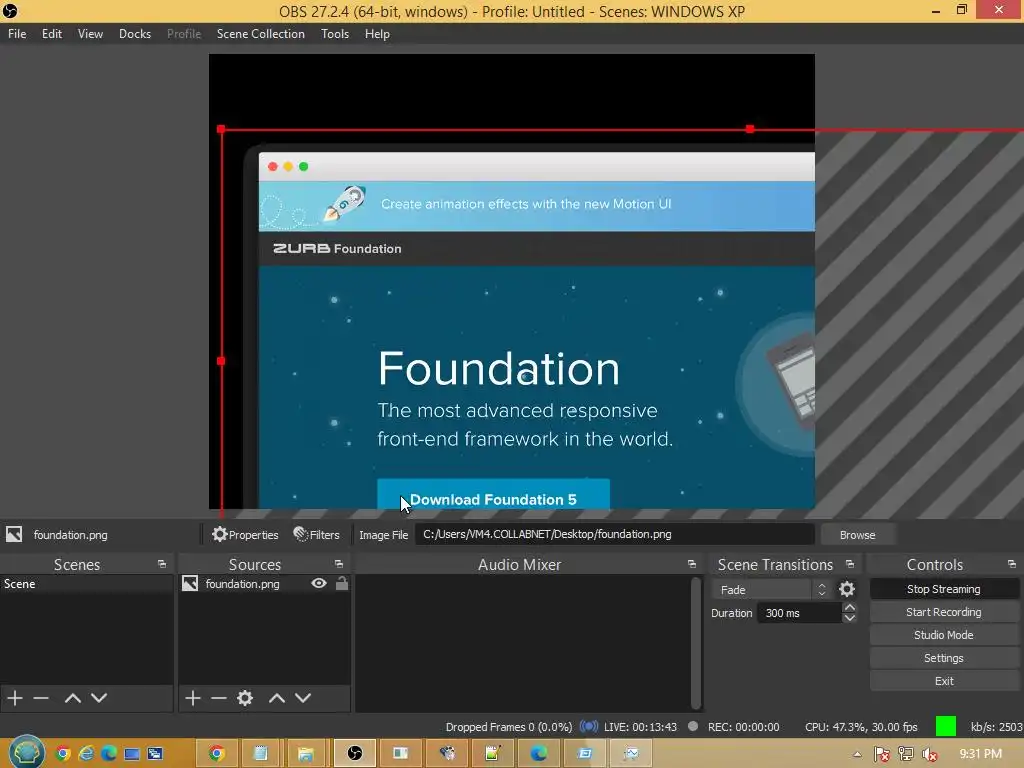
Task: Open the Fade transition dropdown
Action: click(771, 590)
